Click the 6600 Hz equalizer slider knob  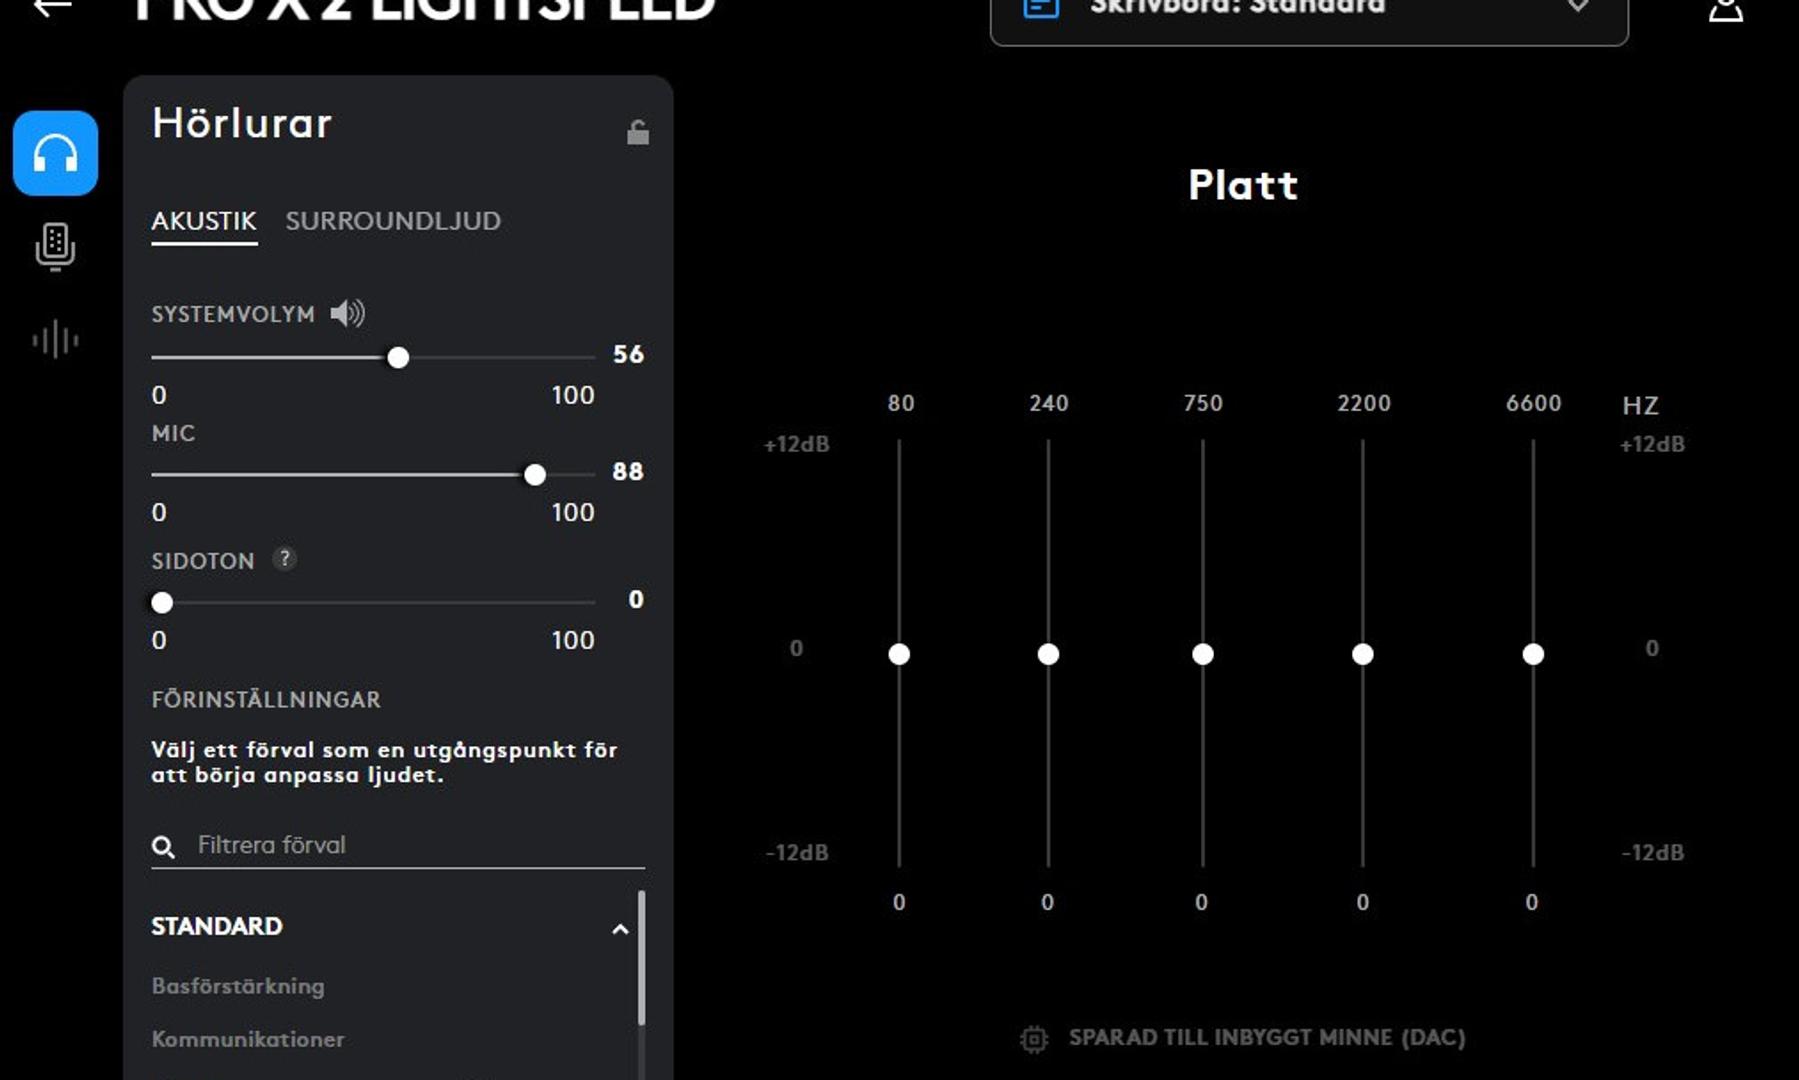click(1533, 654)
